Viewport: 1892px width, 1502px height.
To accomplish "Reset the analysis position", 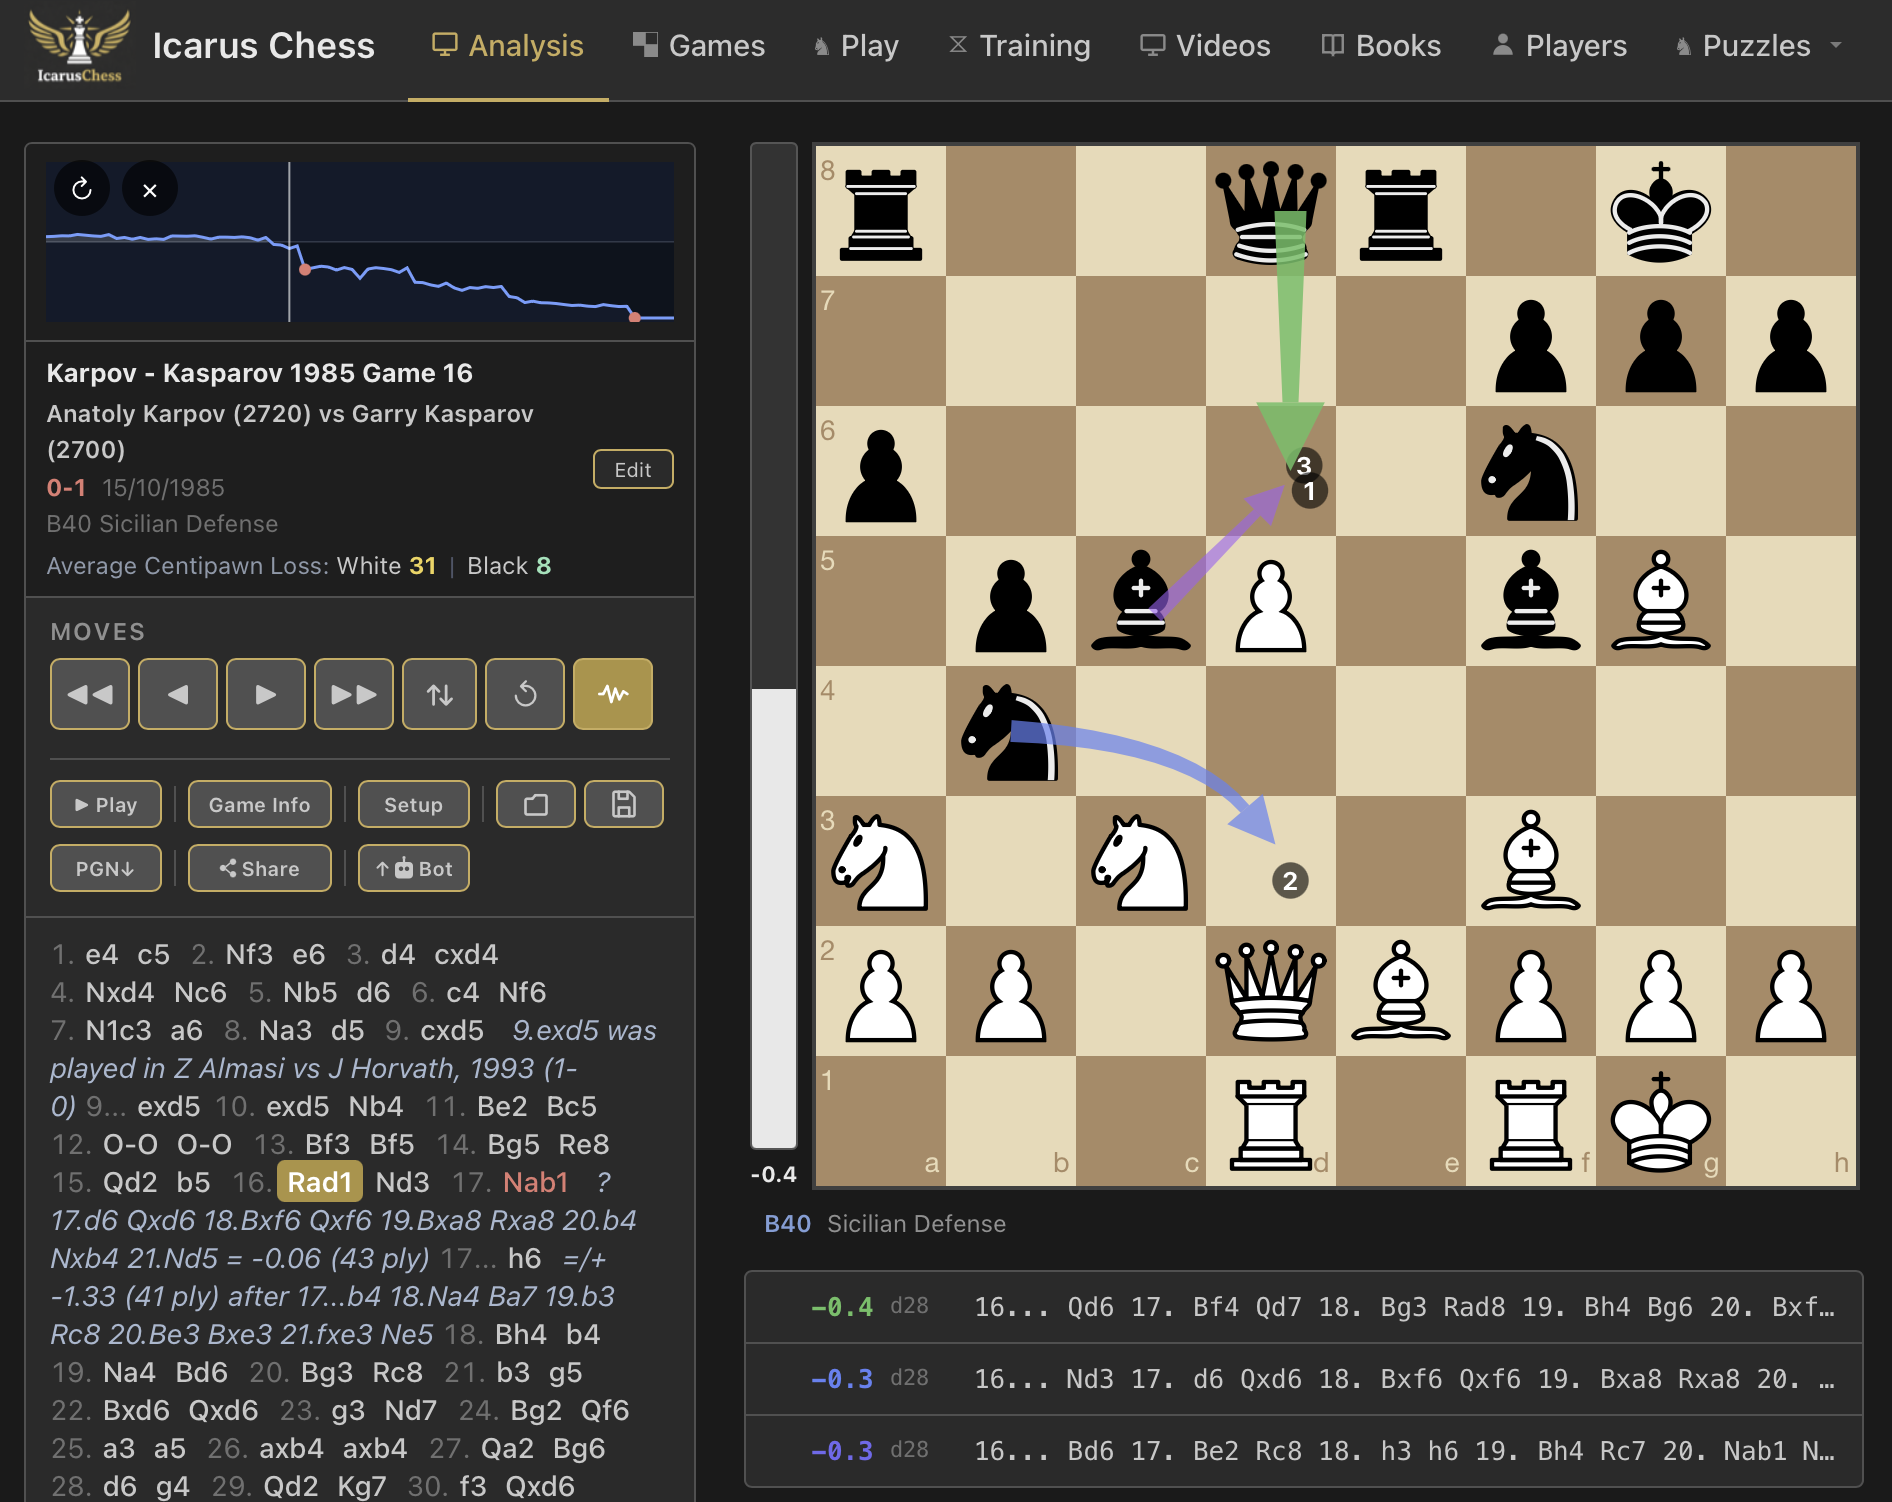I will coord(524,693).
